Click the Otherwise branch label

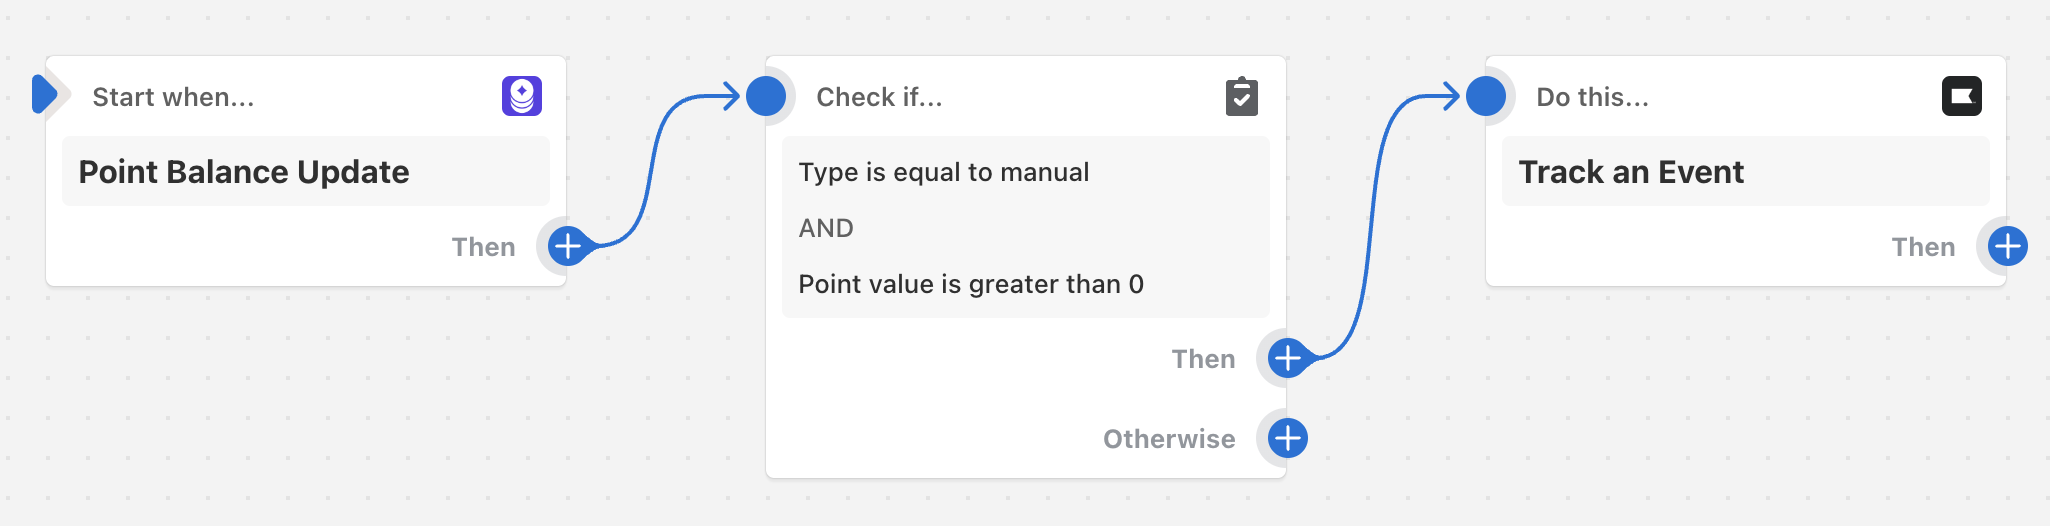tap(1169, 439)
